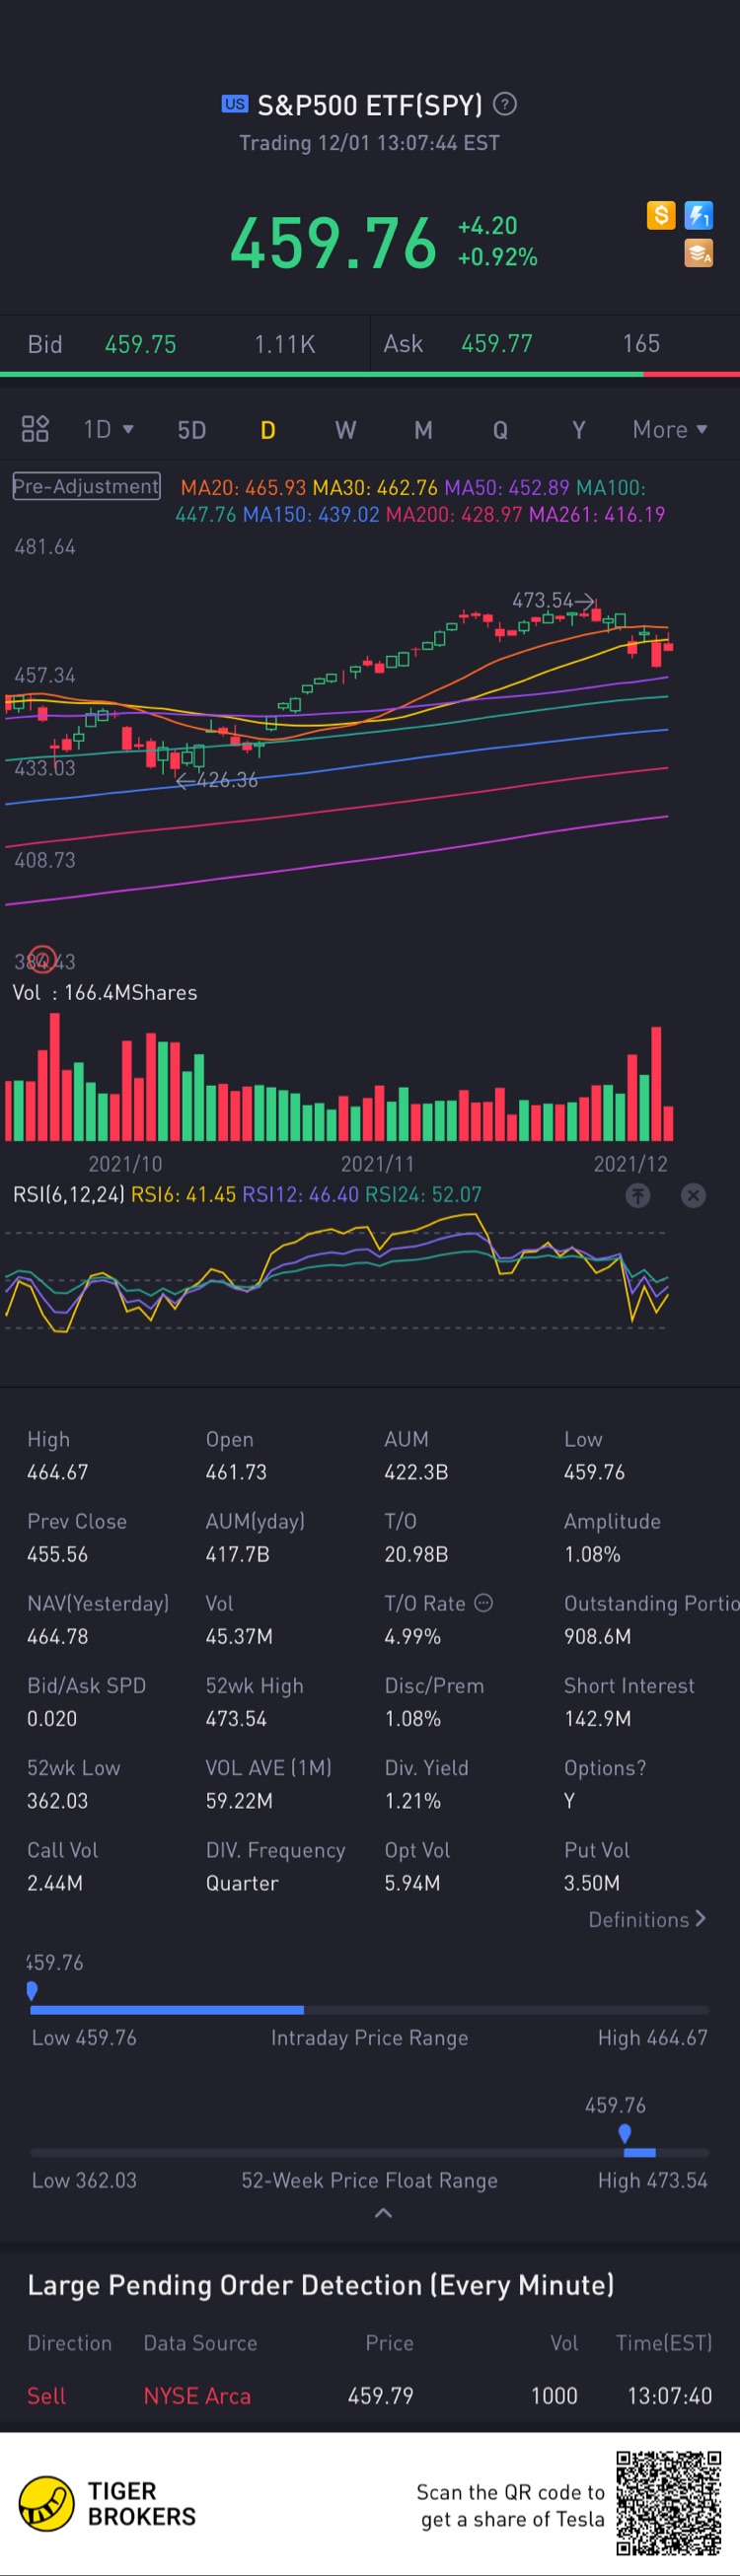Toggle the Pre-Adjustment price setting
The height and width of the screenshot is (2576, 740).
pyautogui.click(x=86, y=486)
